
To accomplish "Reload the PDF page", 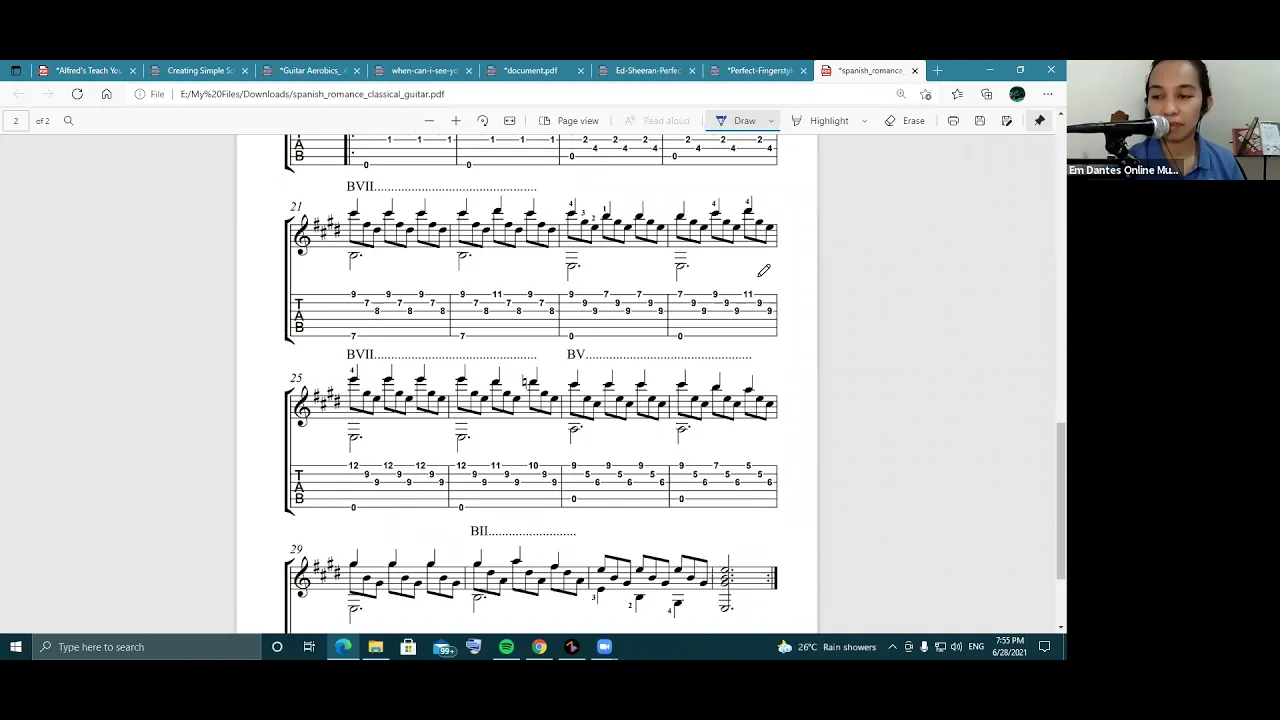I will tap(77, 94).
